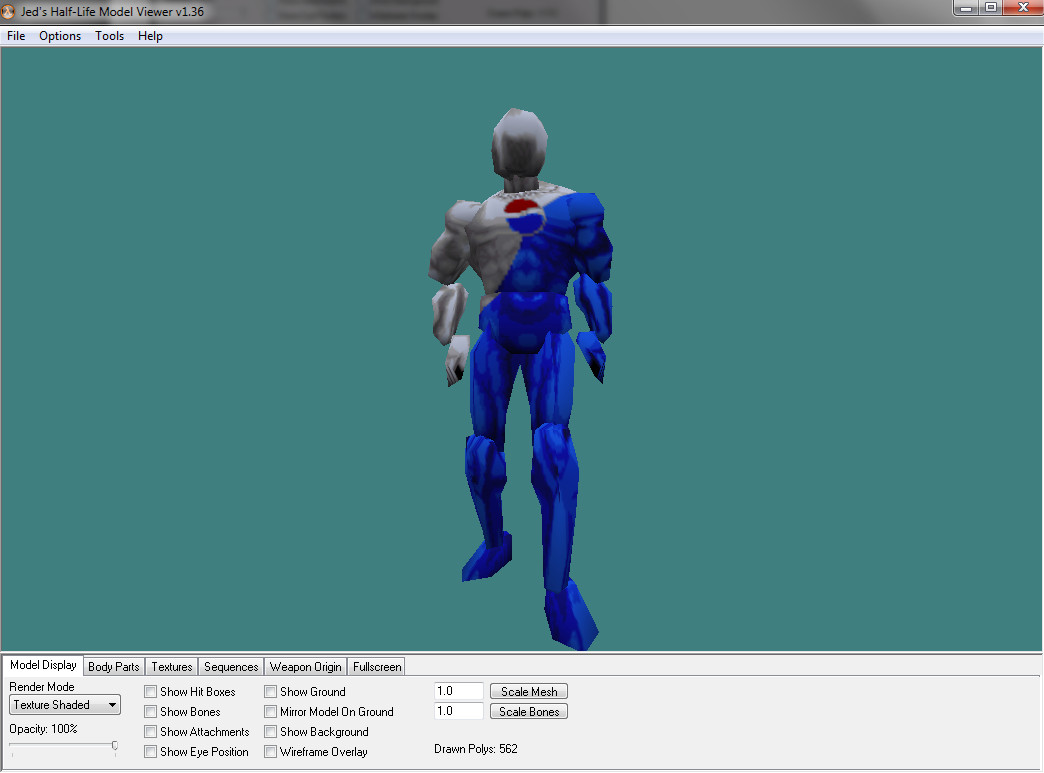Open the Textures tab
The height and width of the screenshot is (773, 1044).
pos(171,666)
